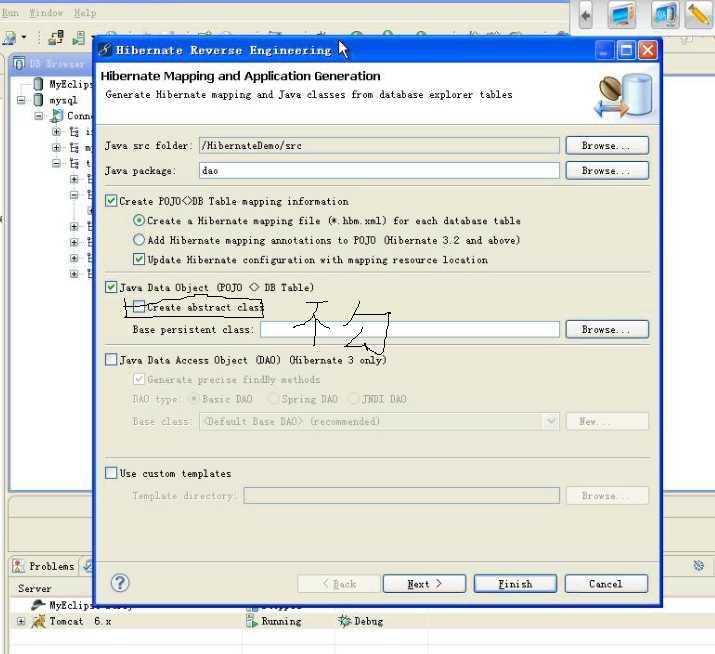Click the Java package input field
715x654 pixels.
pyautogui.click(x=379, y=170)
